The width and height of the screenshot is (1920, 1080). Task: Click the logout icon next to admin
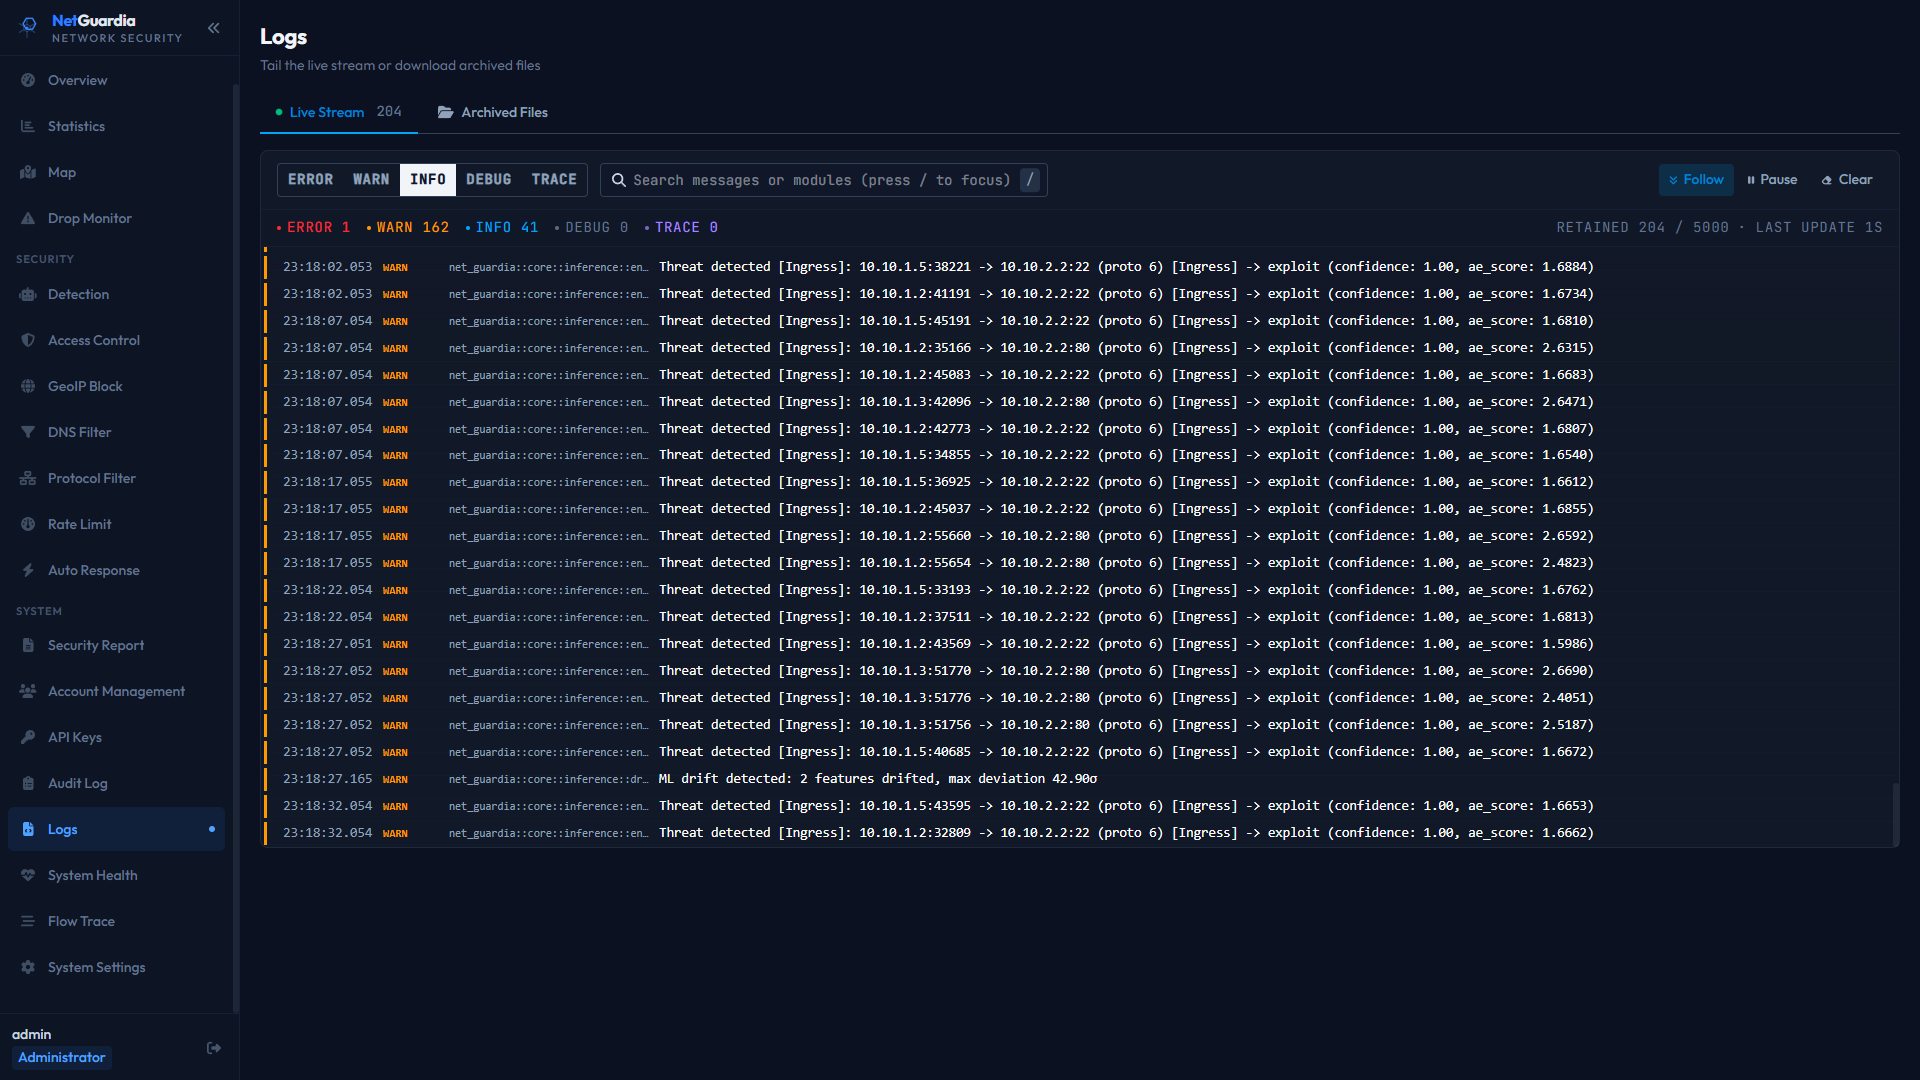213,1048
